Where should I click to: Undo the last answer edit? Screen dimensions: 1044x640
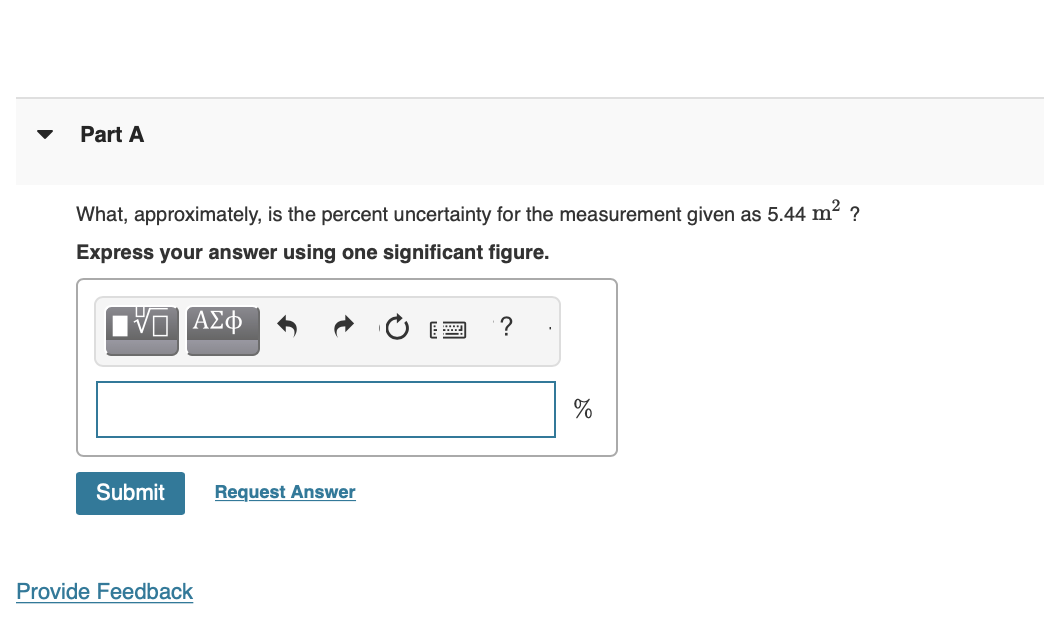pyautogui.click(x=287, y=327)
